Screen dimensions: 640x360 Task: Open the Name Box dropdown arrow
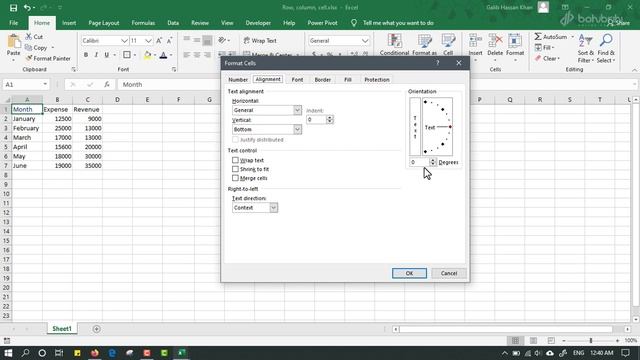(x=45, y=84)
